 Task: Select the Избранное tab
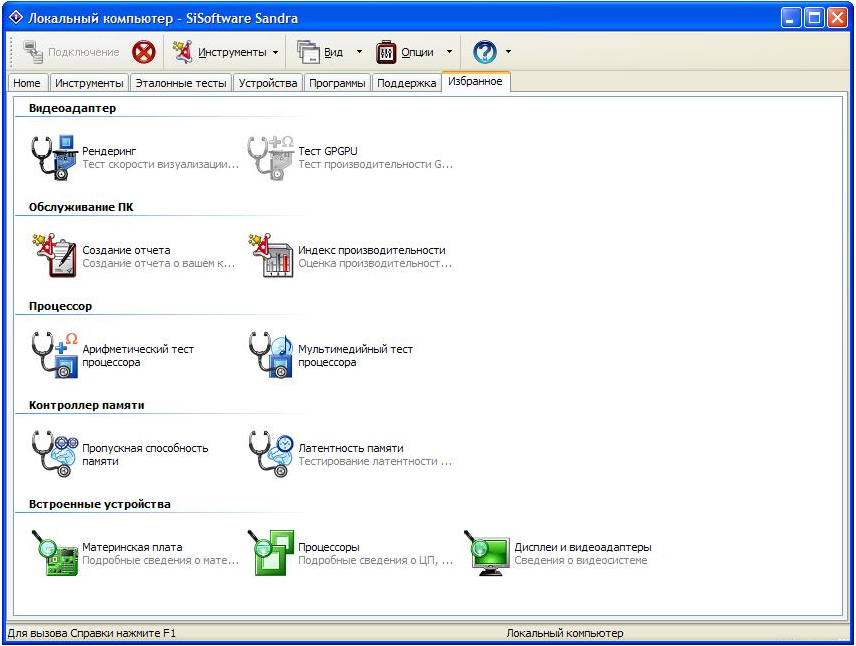click(x=475, y=81)
